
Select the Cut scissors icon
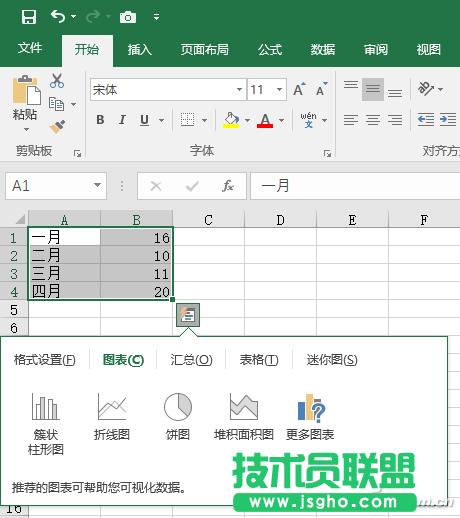[x=57, y=81]
